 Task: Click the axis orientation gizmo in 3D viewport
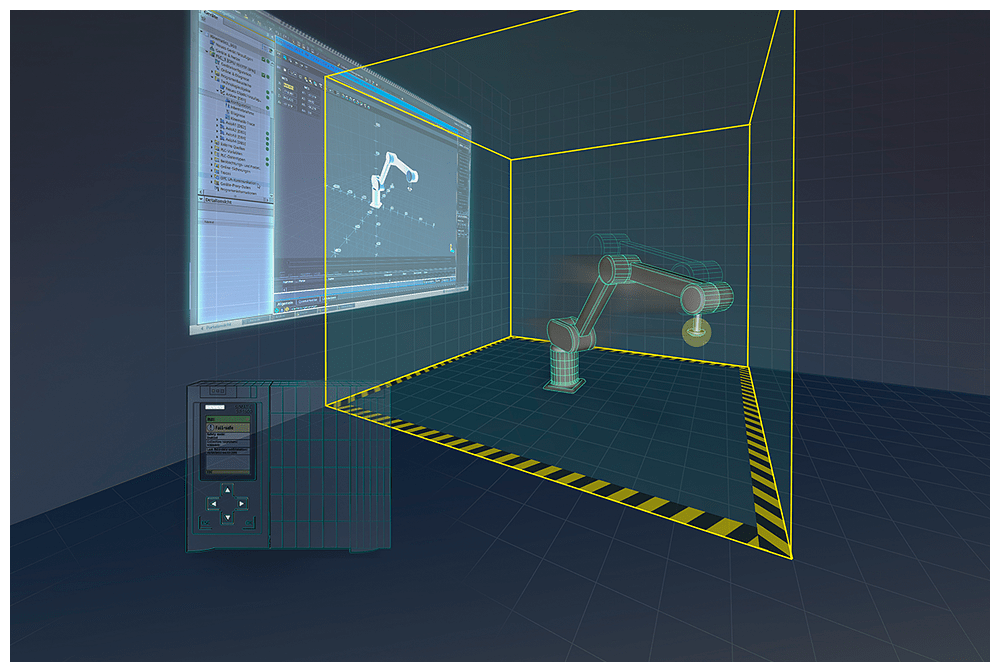(453, 246)
